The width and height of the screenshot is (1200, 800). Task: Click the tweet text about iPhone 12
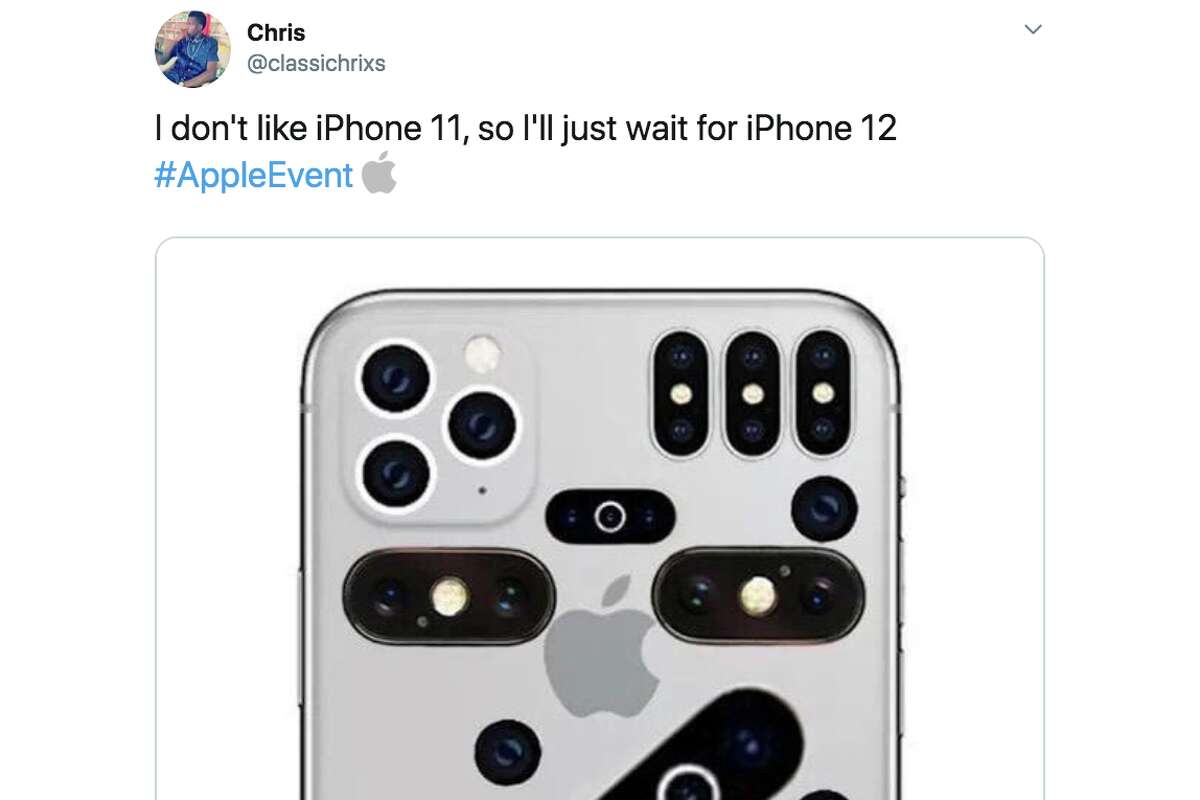tap(525, 127)
